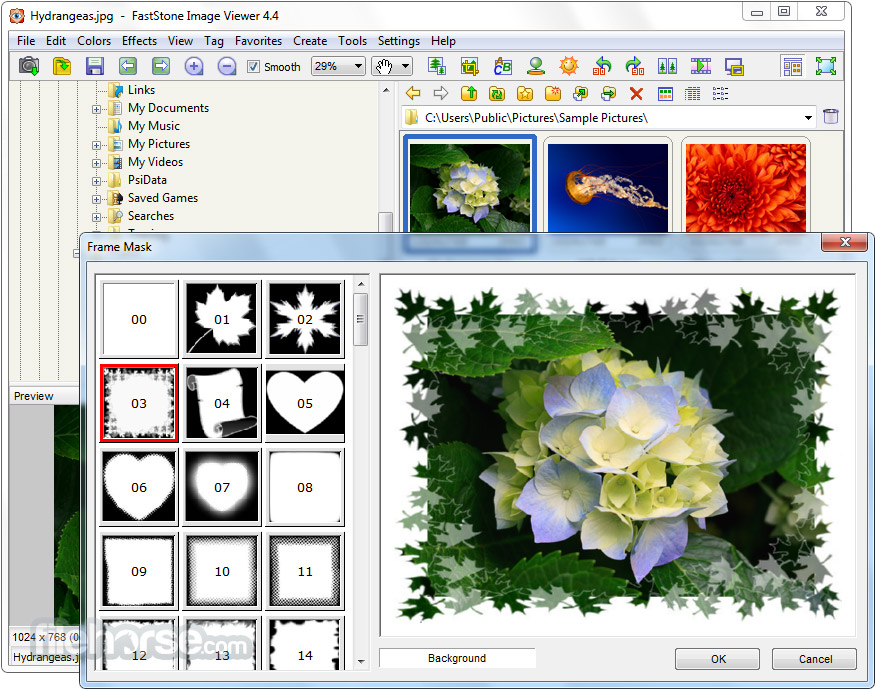This screenshot has height=690, width=876.
Task: Click the windowed view icon in toolbar
Action: pos(734,66)
